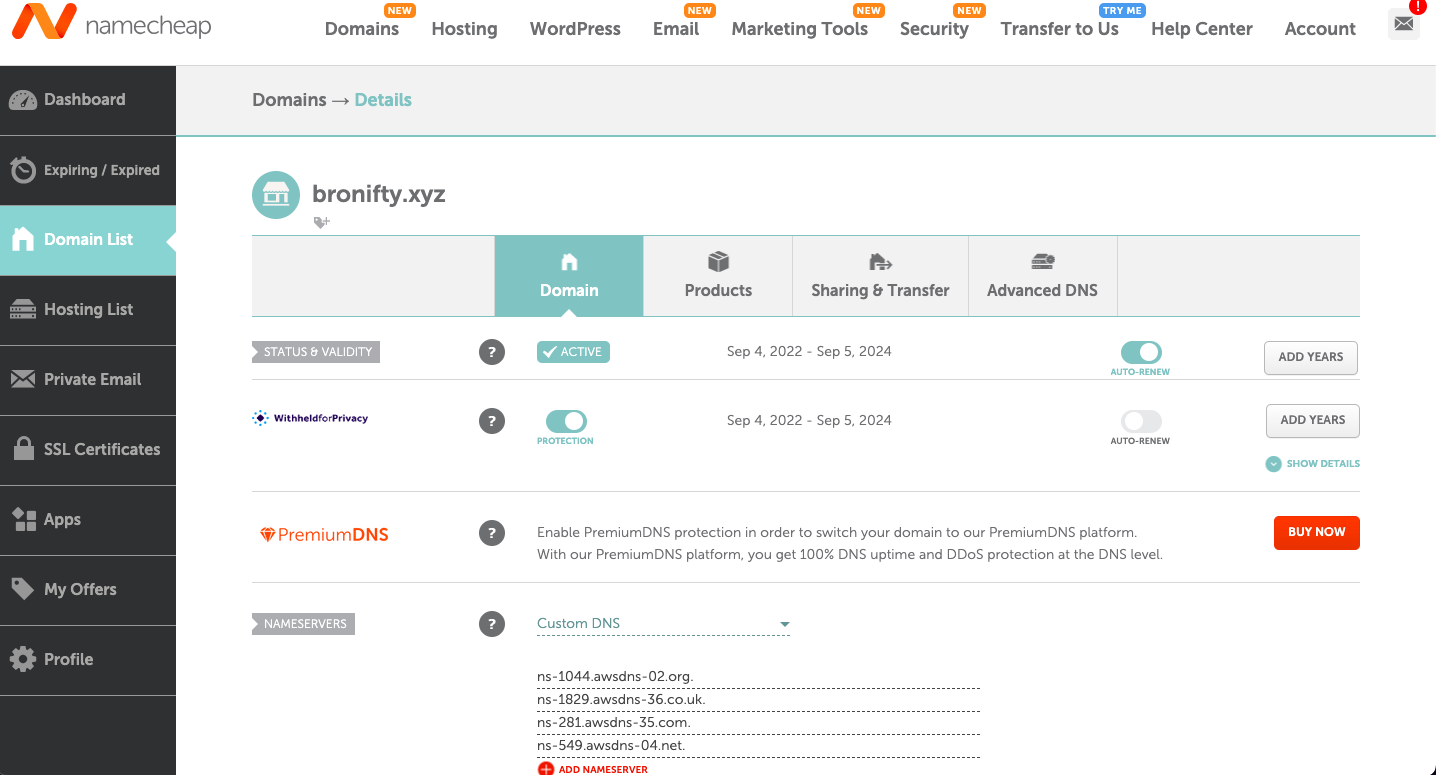Add nameserver using Add Nameserver link

594,768
